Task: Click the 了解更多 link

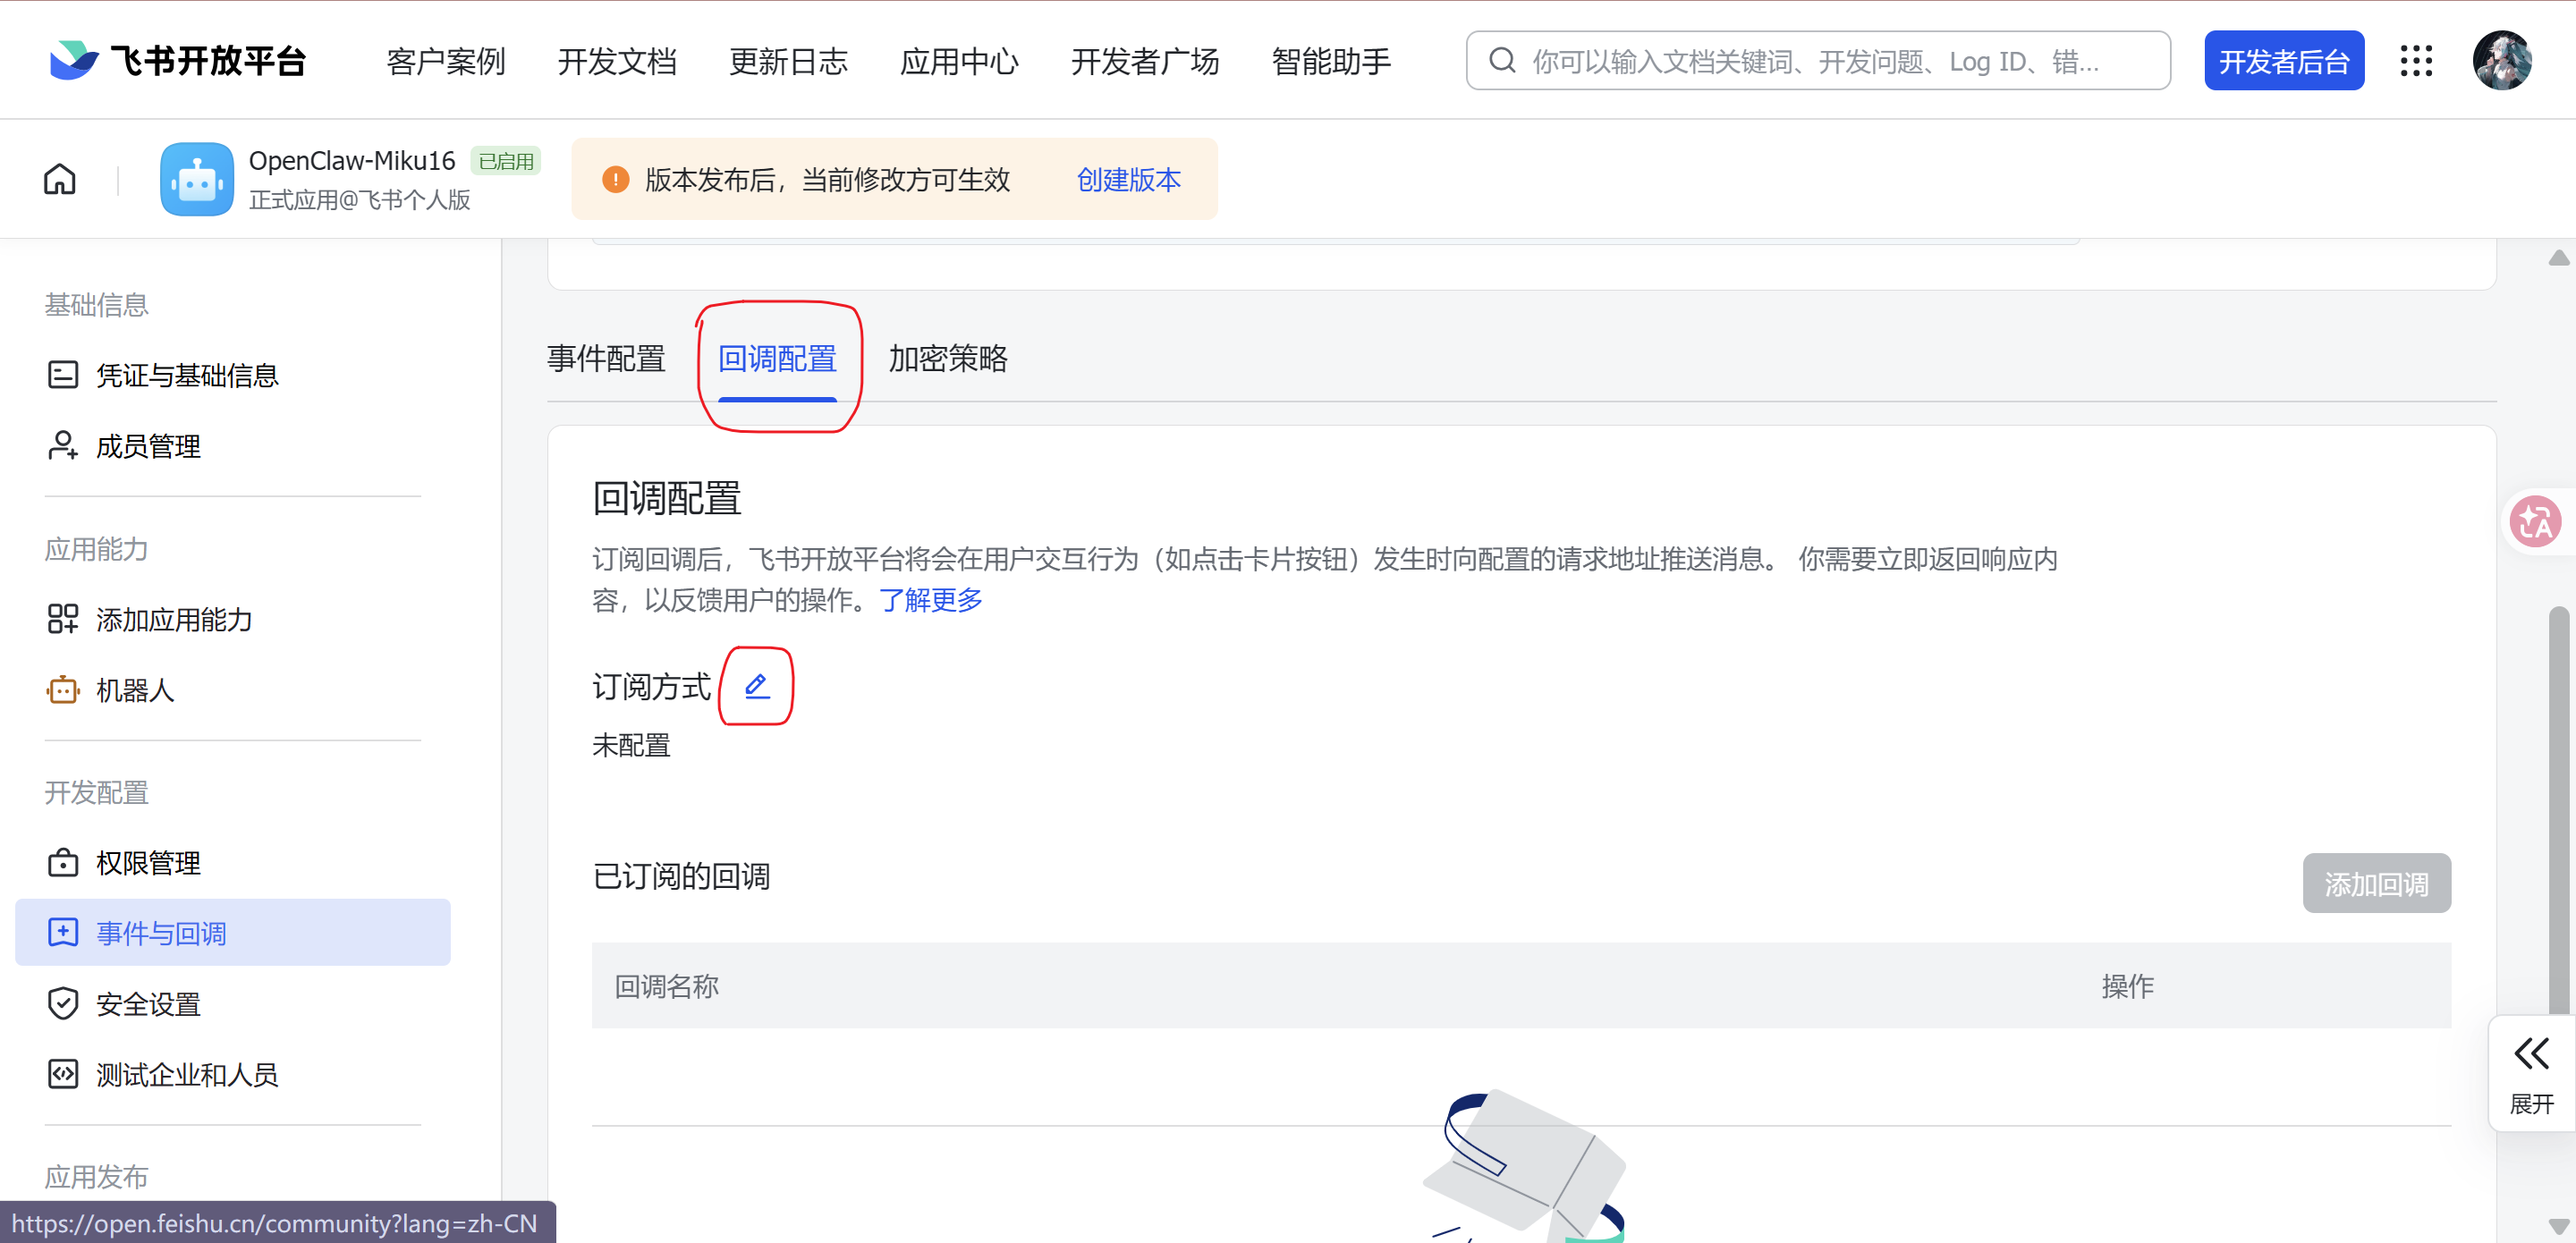Action: coord(930,600)
